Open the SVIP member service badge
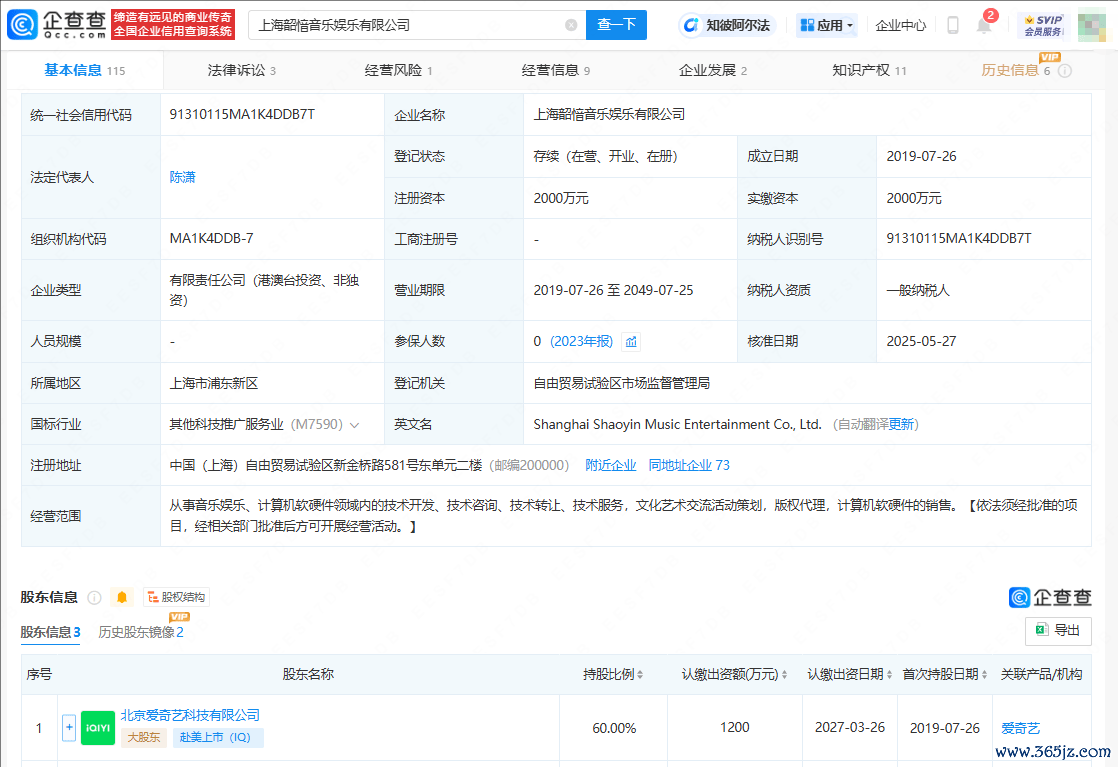The image size is (1118, 767). 1042,25
